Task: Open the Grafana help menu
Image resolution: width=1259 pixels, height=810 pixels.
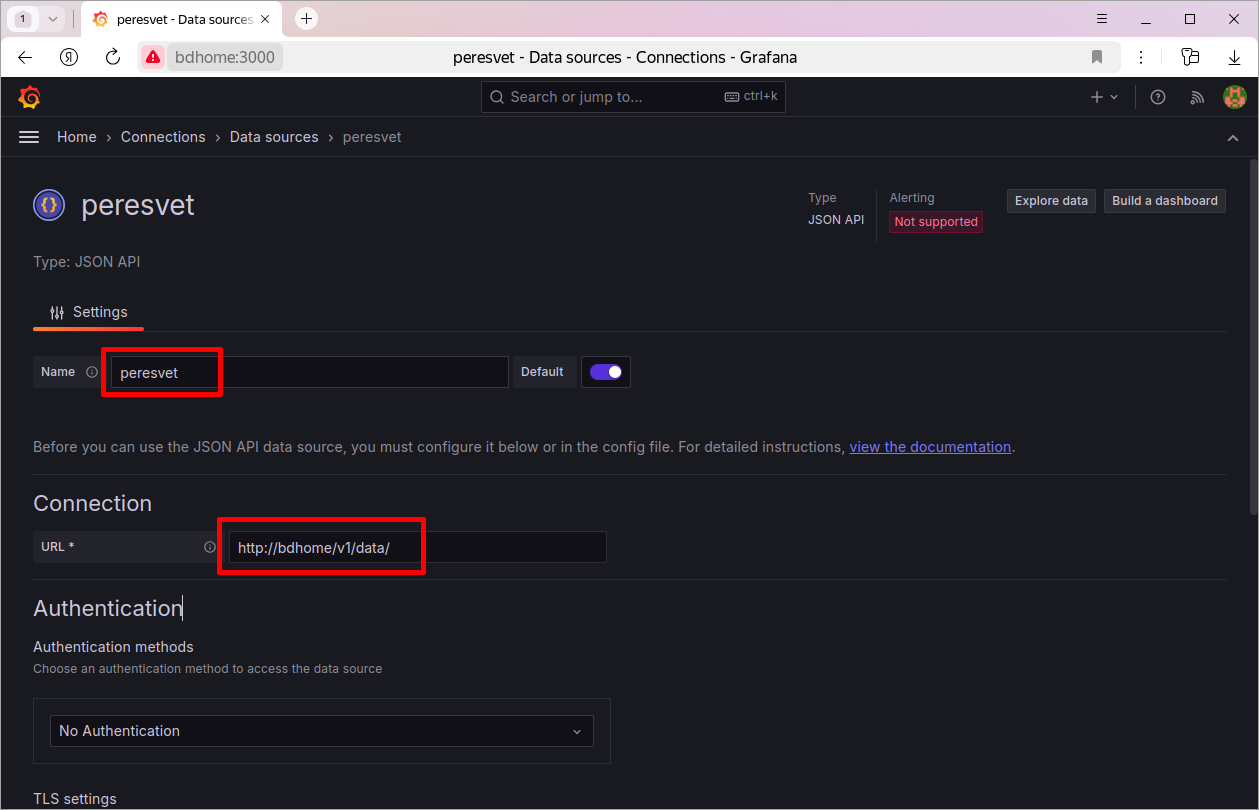Action: 1158,97
